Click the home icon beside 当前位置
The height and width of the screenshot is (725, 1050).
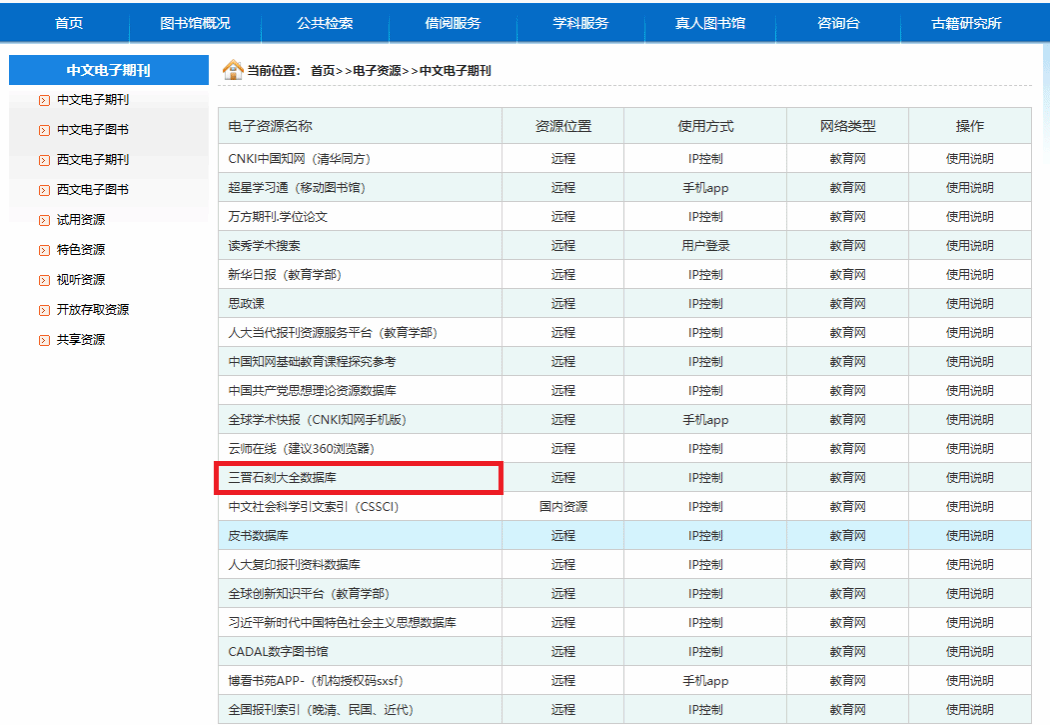pyautogui.click(x=232, y=70)
